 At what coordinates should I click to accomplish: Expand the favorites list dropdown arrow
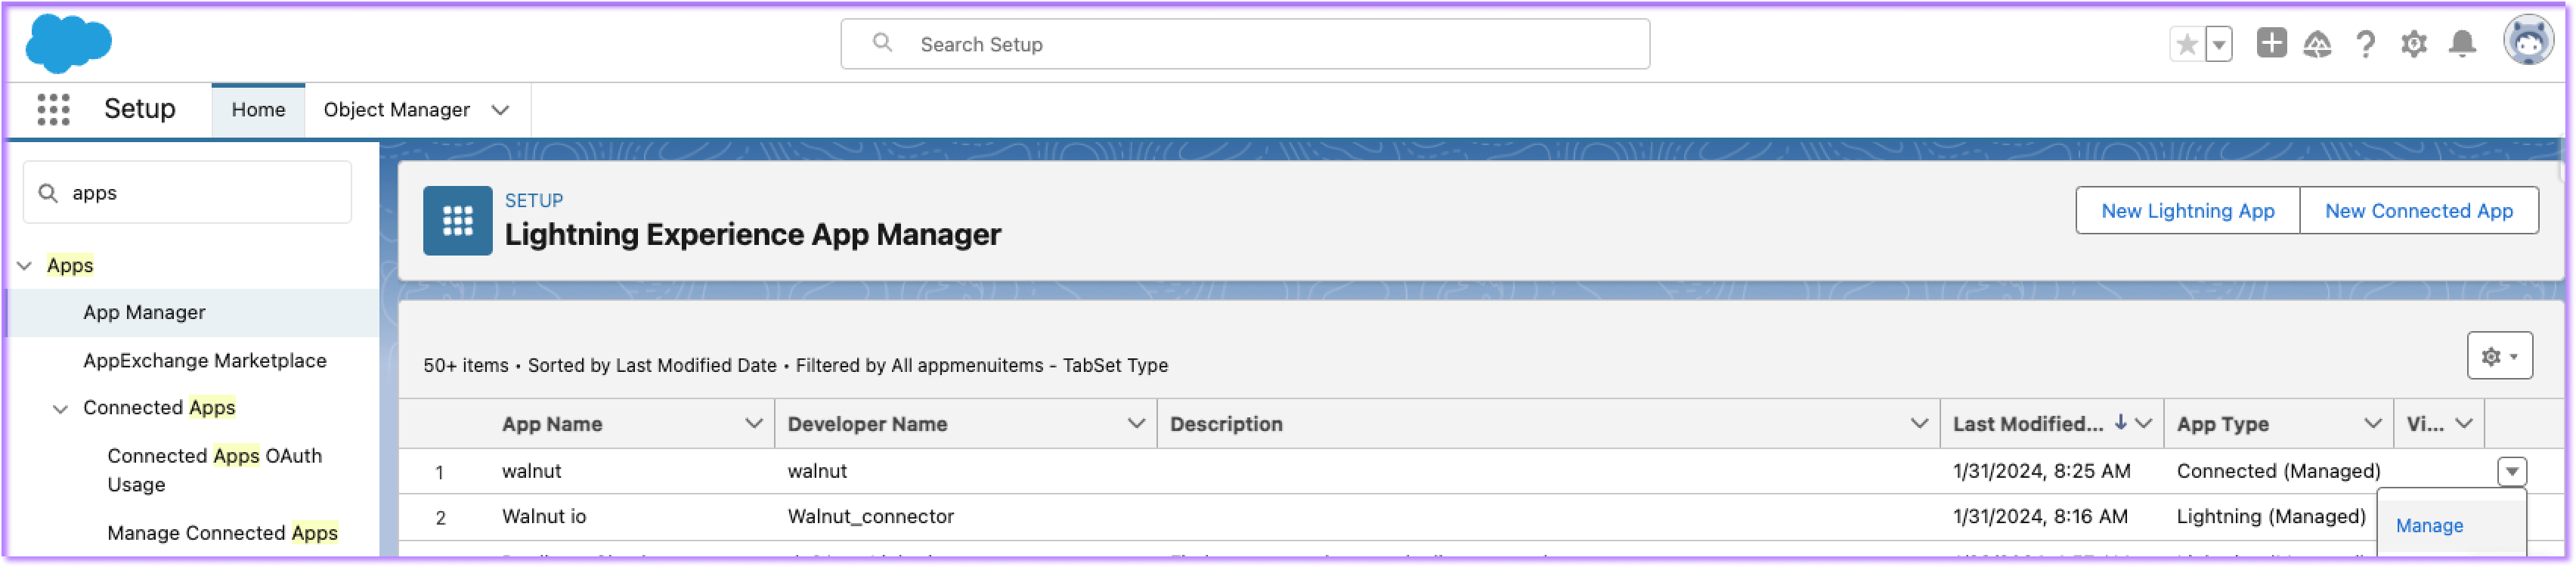point(2219,44)
